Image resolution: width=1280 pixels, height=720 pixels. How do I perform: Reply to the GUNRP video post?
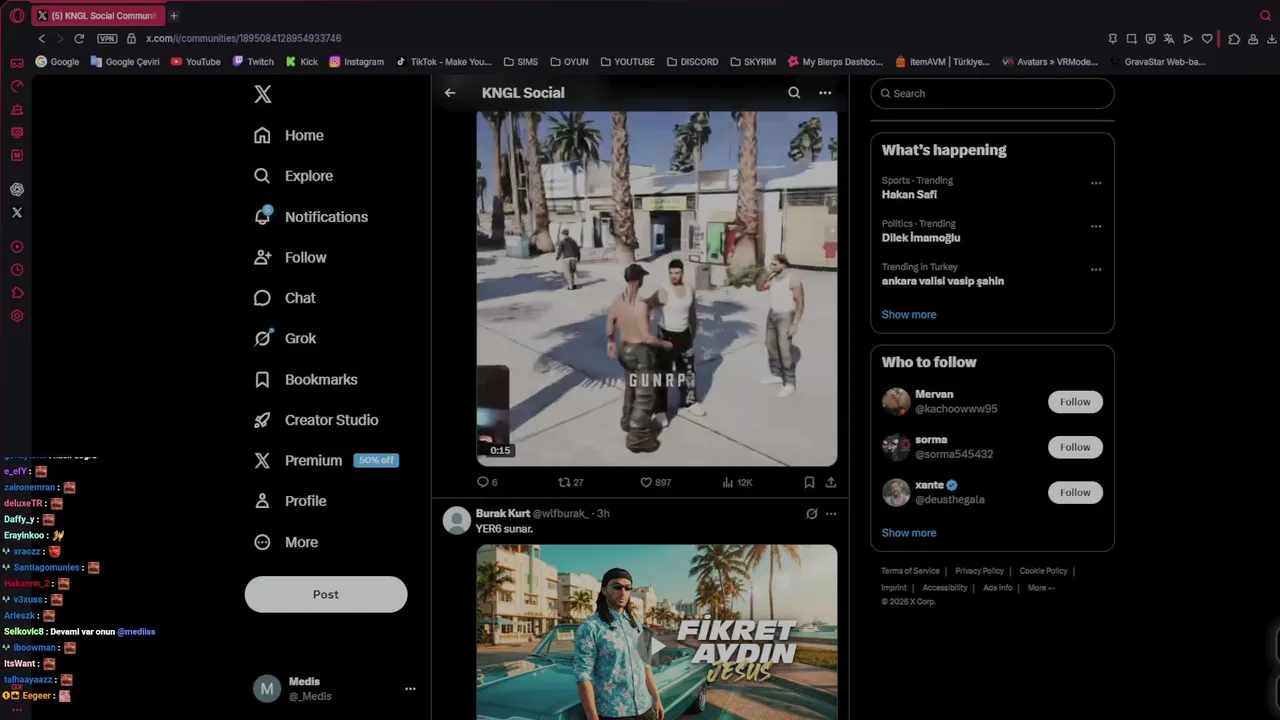487,482
